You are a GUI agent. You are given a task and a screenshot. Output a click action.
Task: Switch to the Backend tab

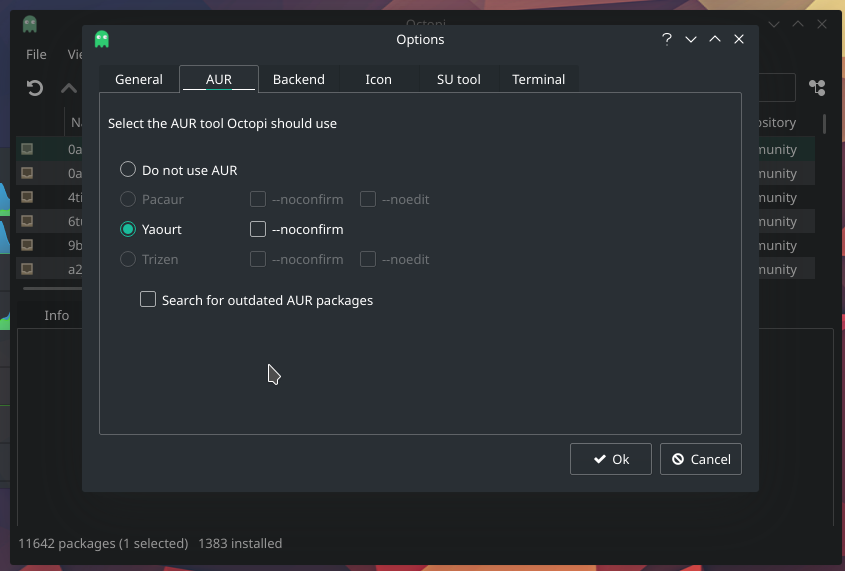coord(299,79)
